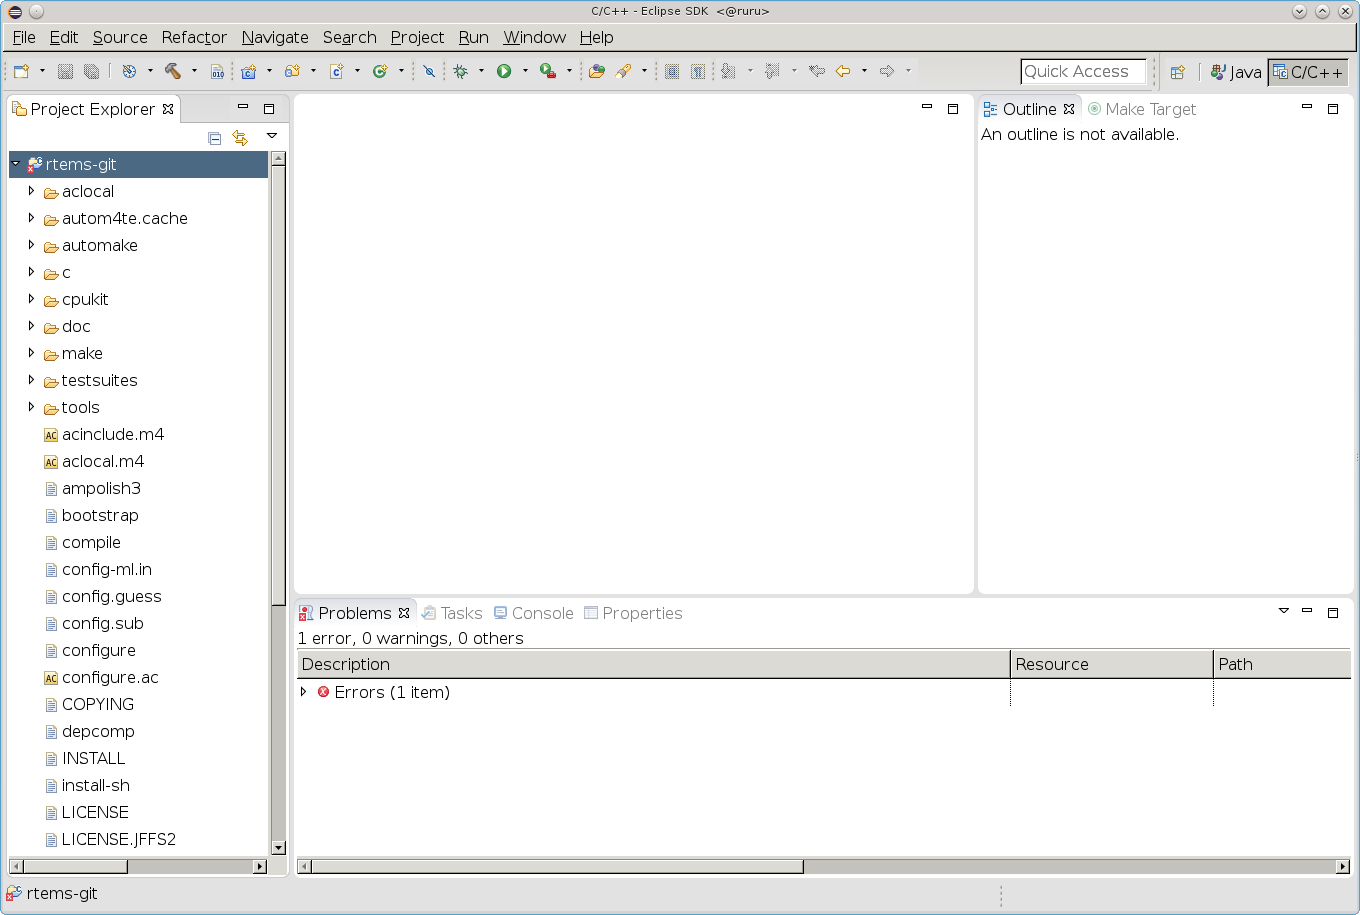This screenshot has height=915, width=1360.
Task: Click the New C/C++ Project icon
Action: click(x=248, y=71)
